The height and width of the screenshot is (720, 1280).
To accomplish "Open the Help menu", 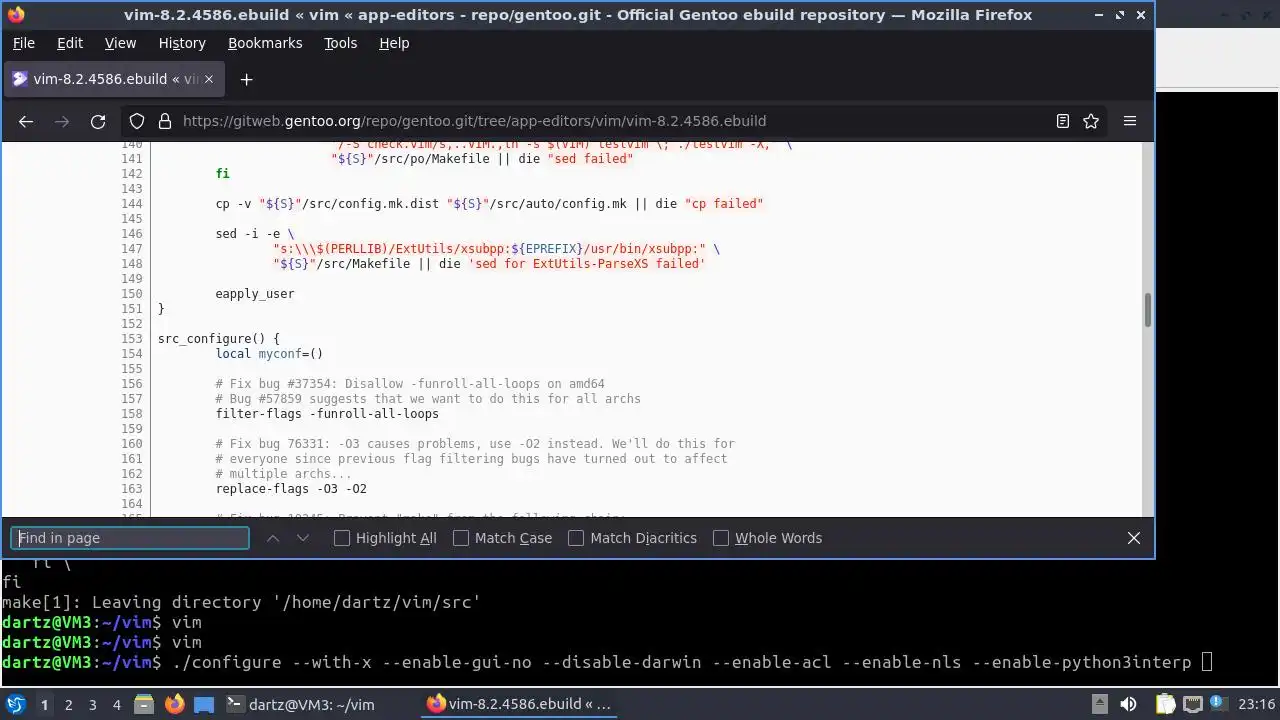I will click(x=394, y=43).
